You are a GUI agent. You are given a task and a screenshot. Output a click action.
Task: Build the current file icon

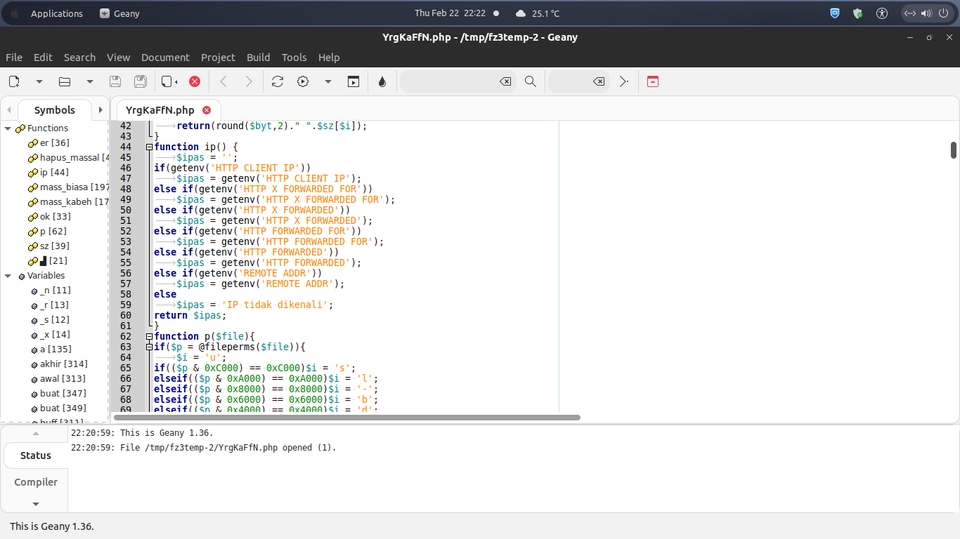303,81
